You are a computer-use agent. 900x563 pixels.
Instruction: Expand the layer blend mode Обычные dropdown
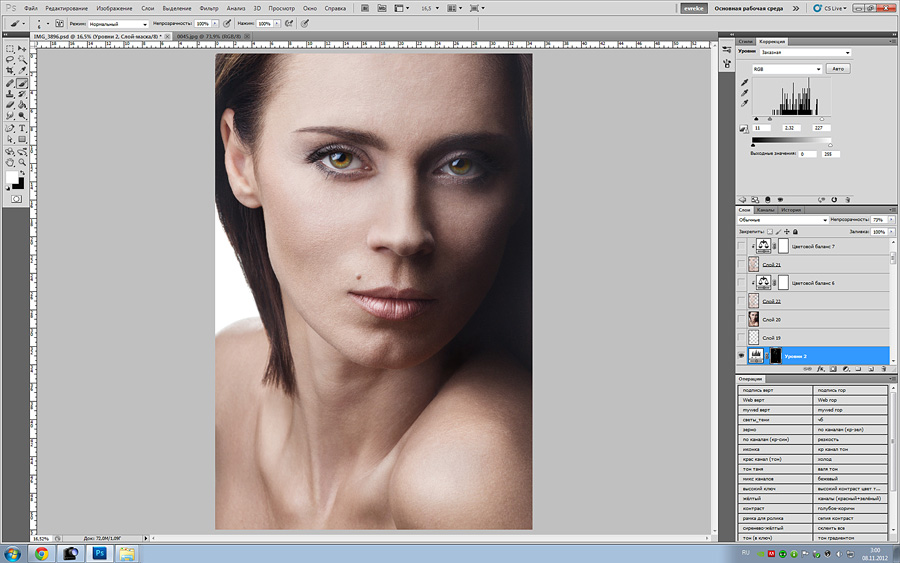tap(783, 219)
